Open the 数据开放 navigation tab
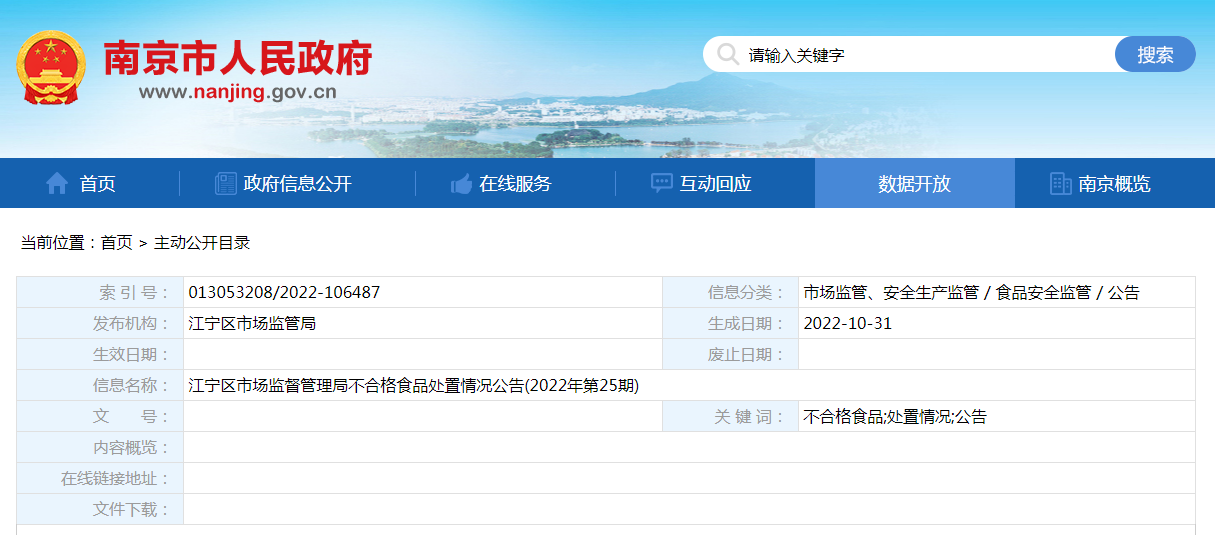Viewport: 1215px width, 535px height. coord(914,184)
